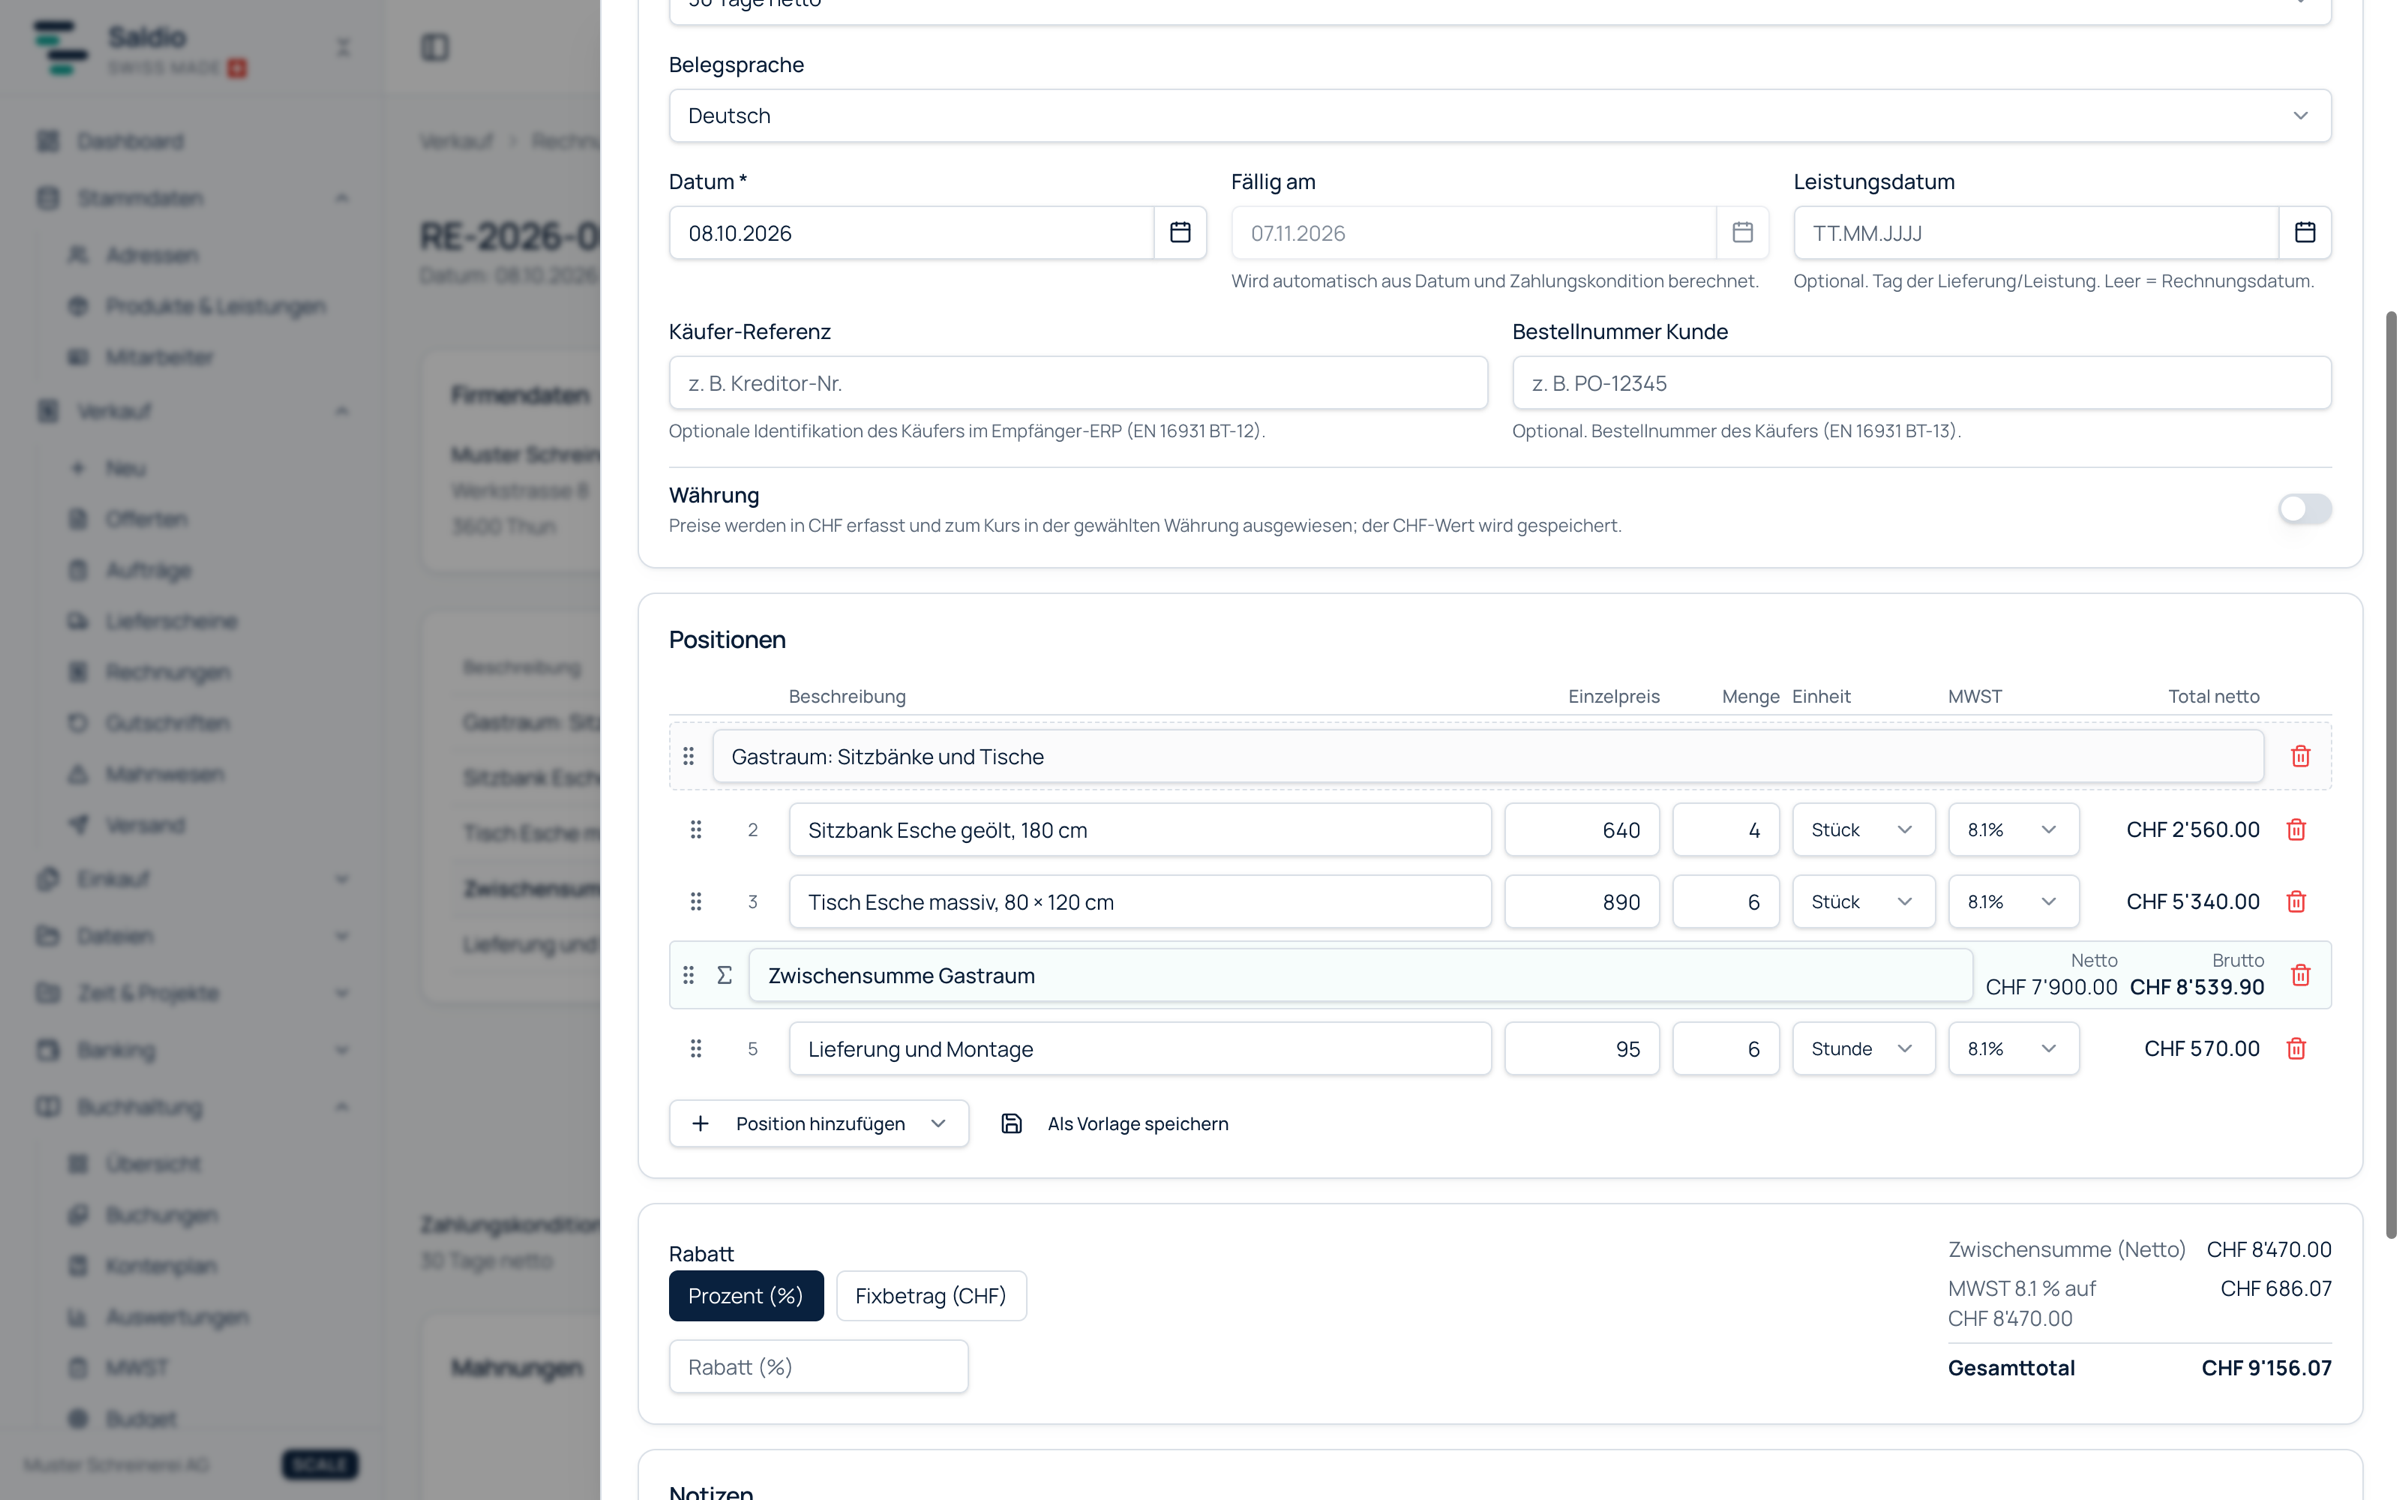Grab the drag handle of Sitzbank row

pos(696,830)
